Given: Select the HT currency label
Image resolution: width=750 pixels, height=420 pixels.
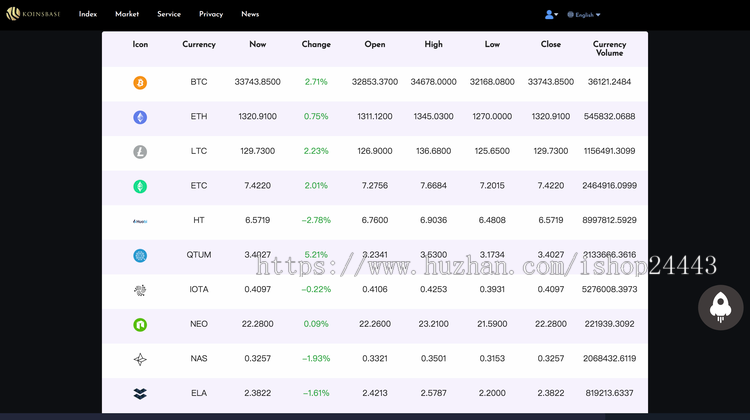Looking at the screenshot, I should click(199, 220).
